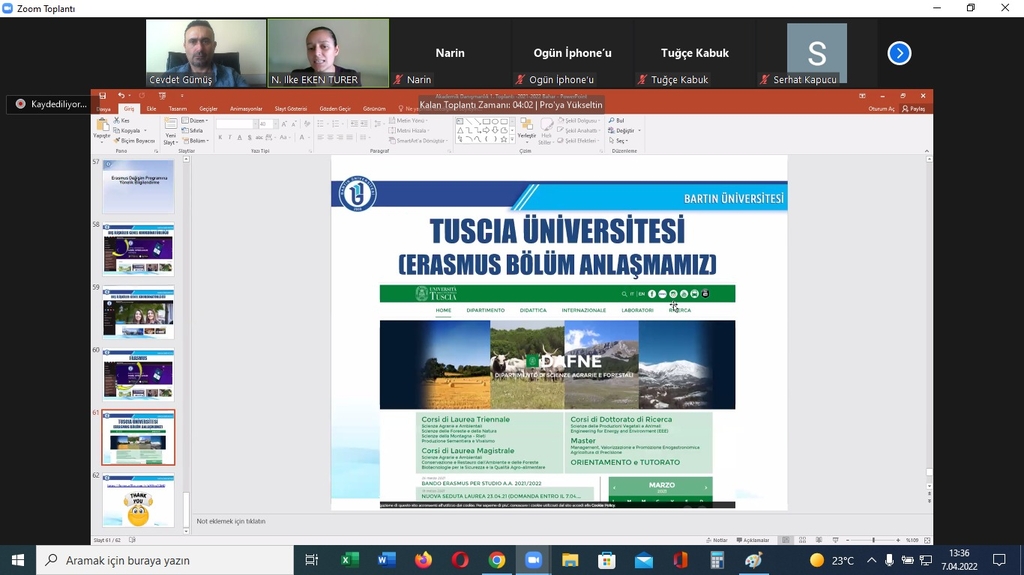This screenshot has width=1024, height=575.
Task: Click Değiştir to replace text
Action: pyautogui.click(x=624, y=130)
